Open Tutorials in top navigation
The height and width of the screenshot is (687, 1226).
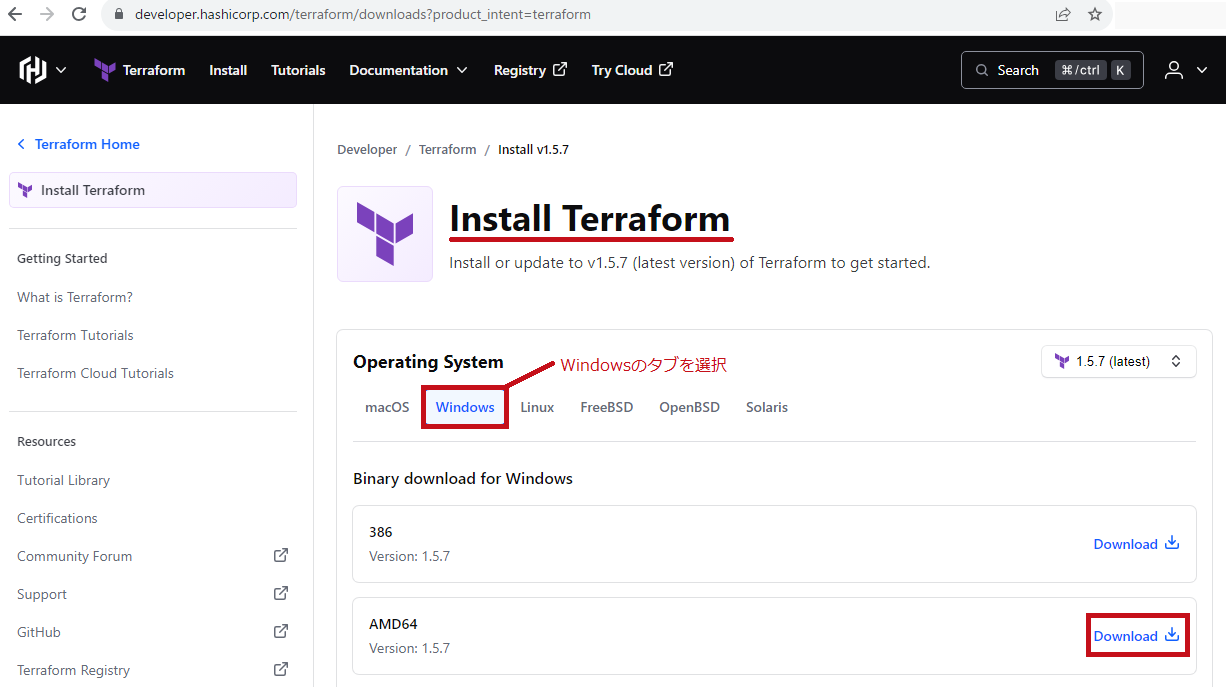pos(298,70)
